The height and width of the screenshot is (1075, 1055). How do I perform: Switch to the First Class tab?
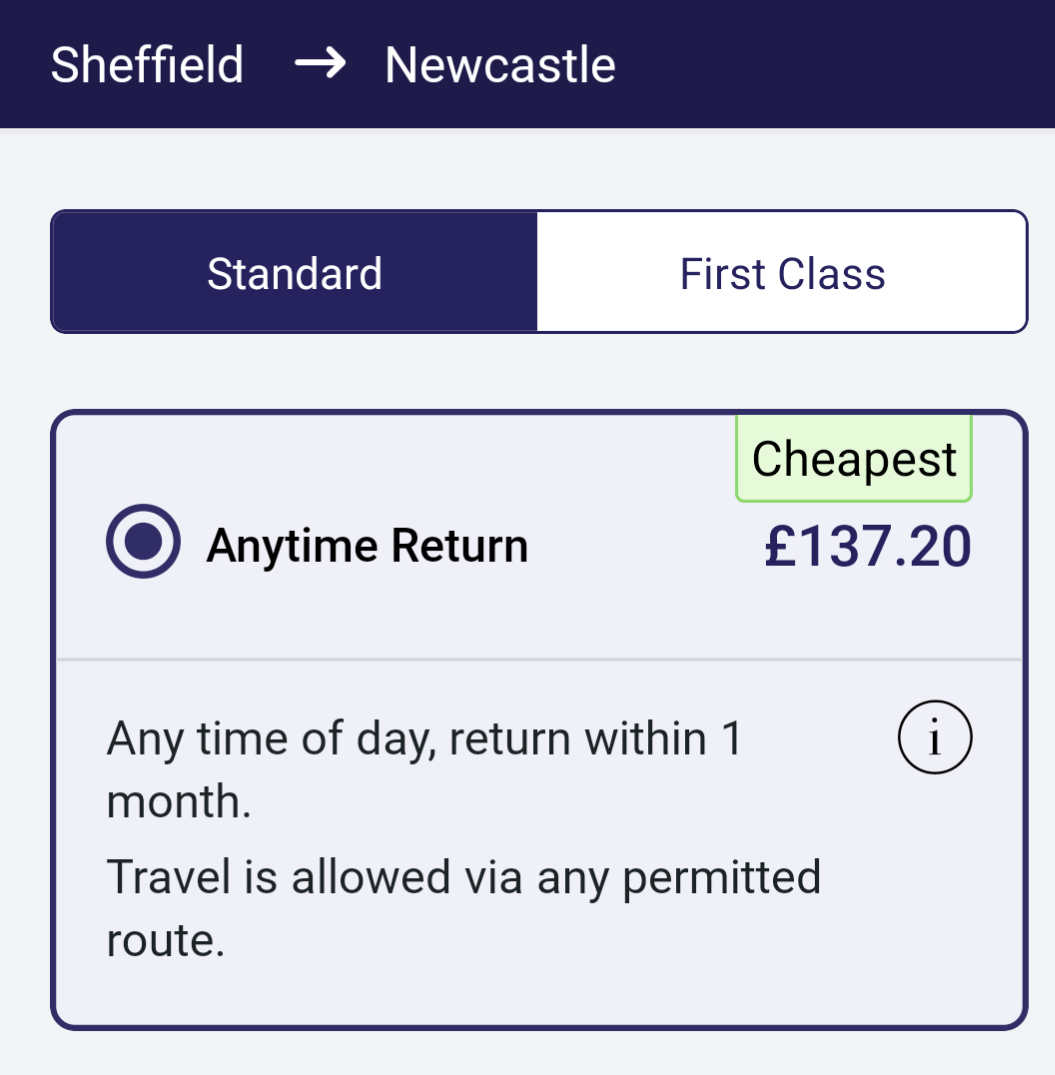782,273
